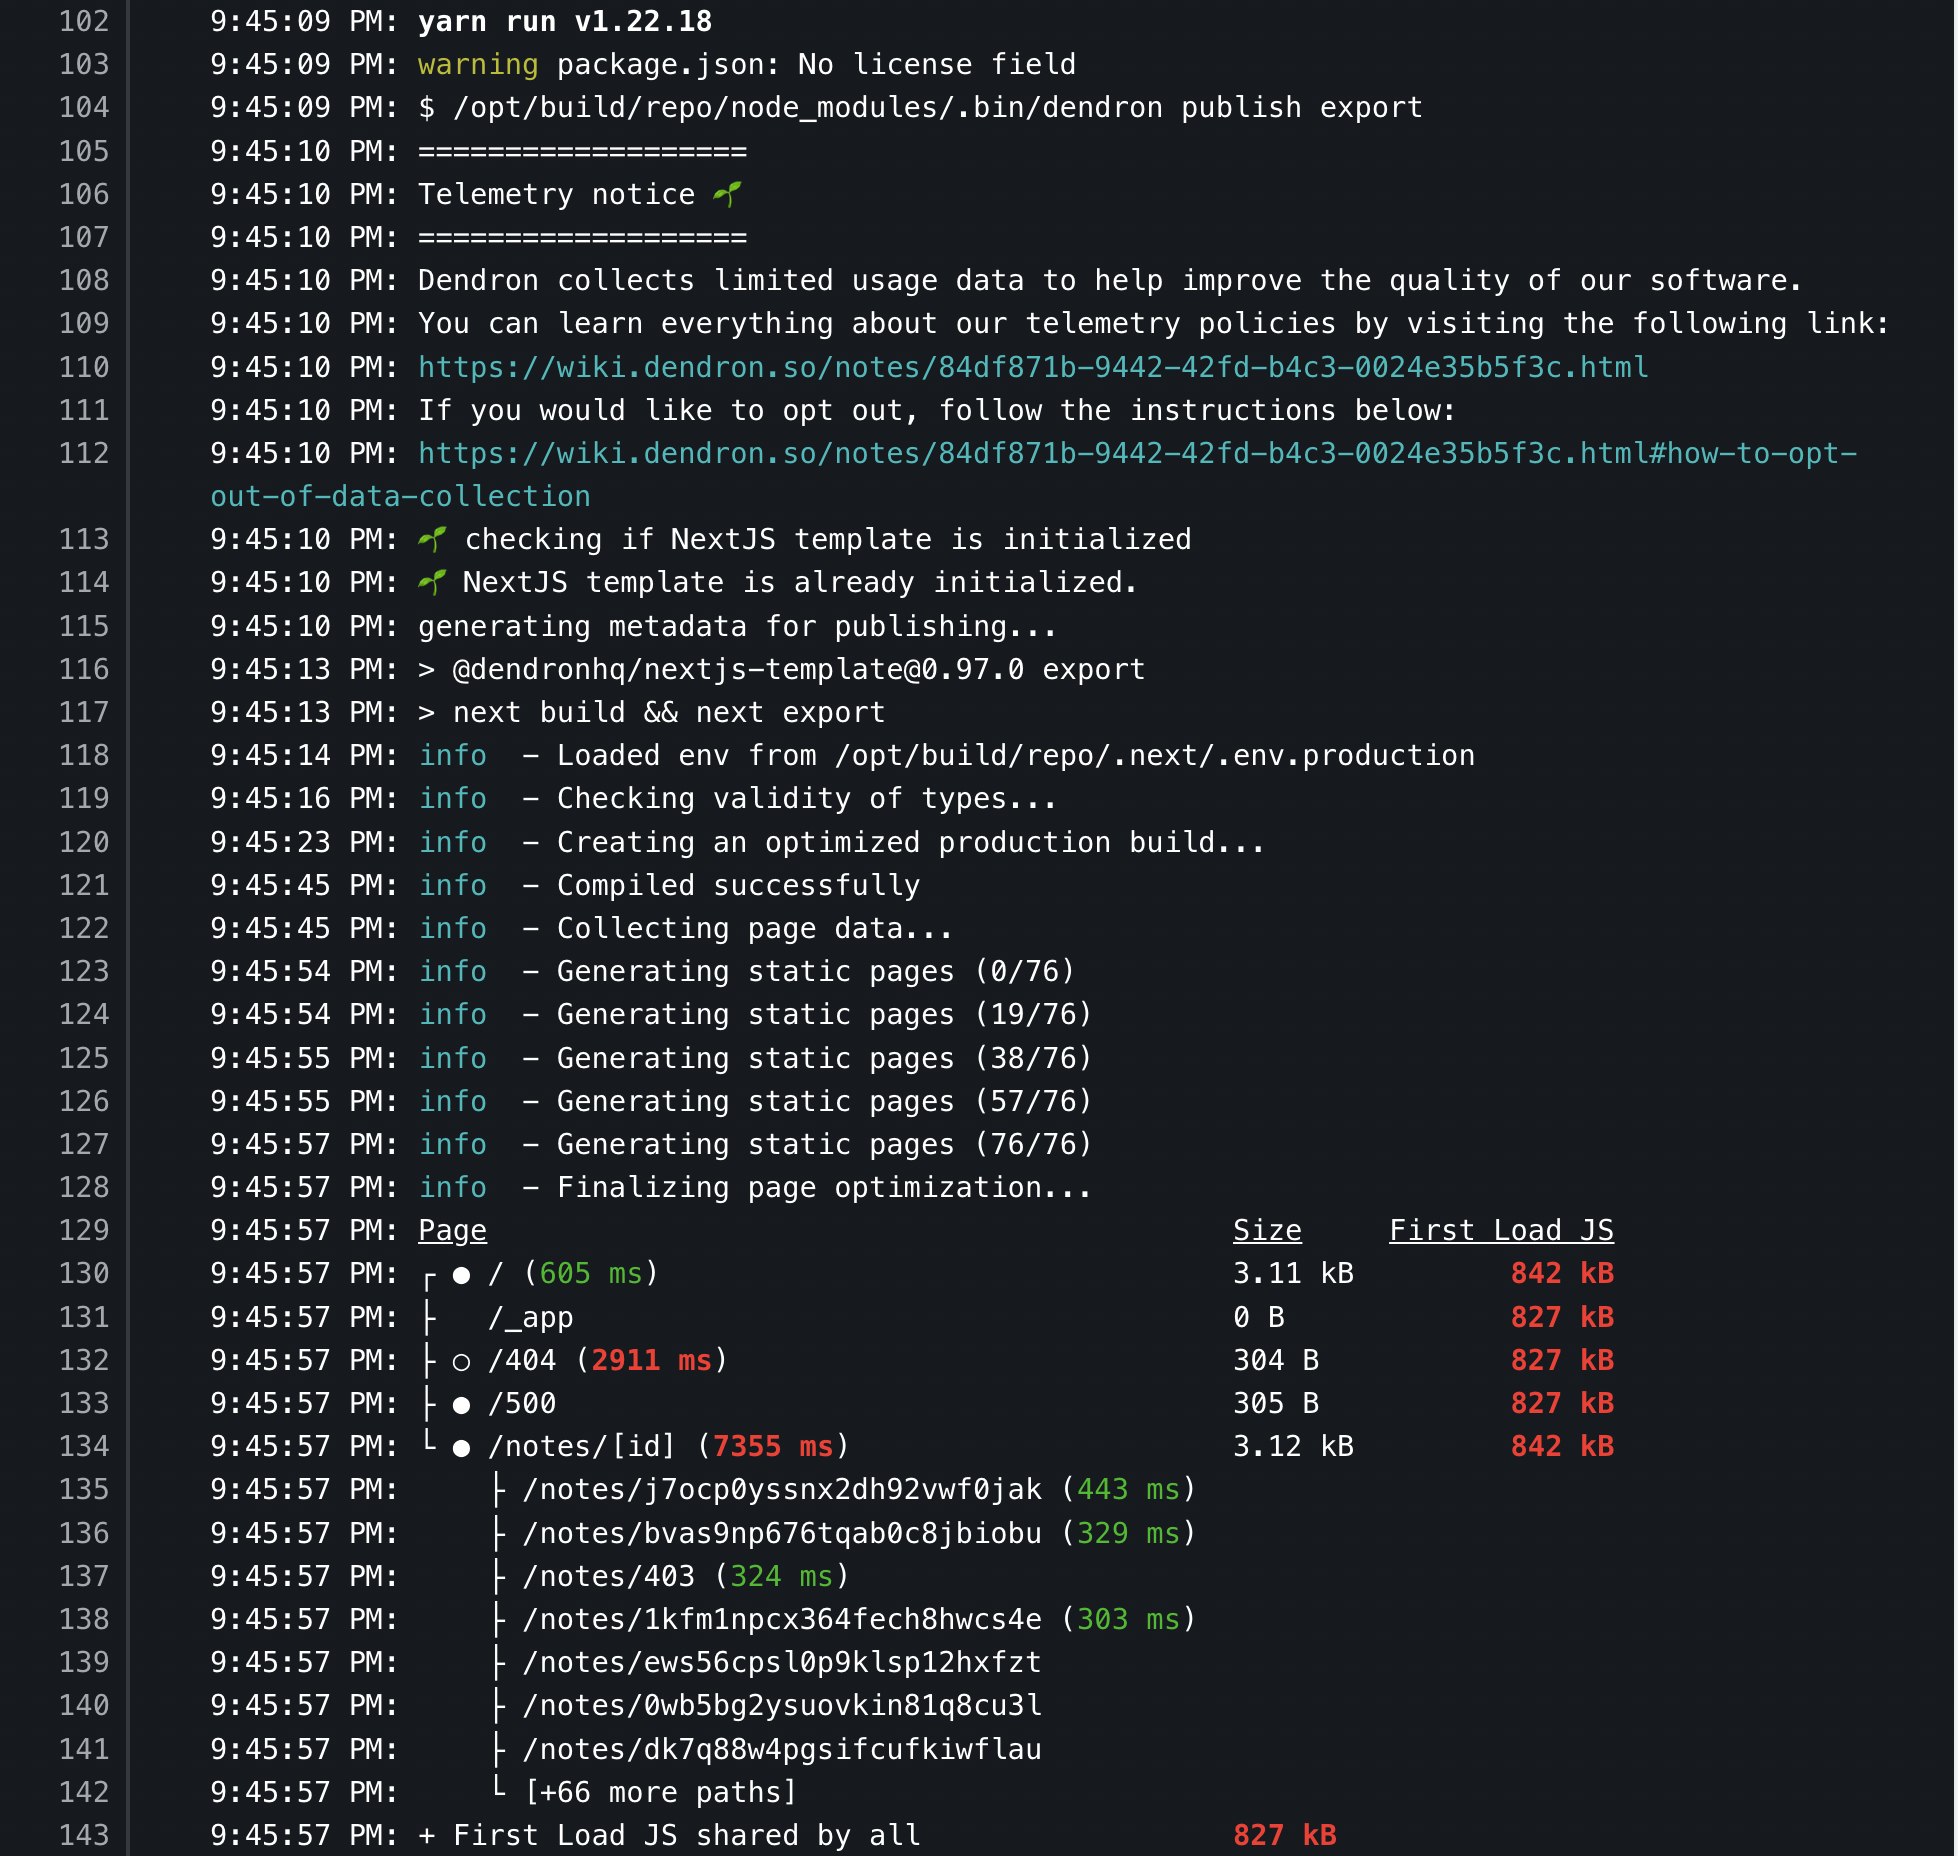This screenshot has width=1958, height=1856.
Task: Click the First Load JS column header
Action: [1500, 1230]
